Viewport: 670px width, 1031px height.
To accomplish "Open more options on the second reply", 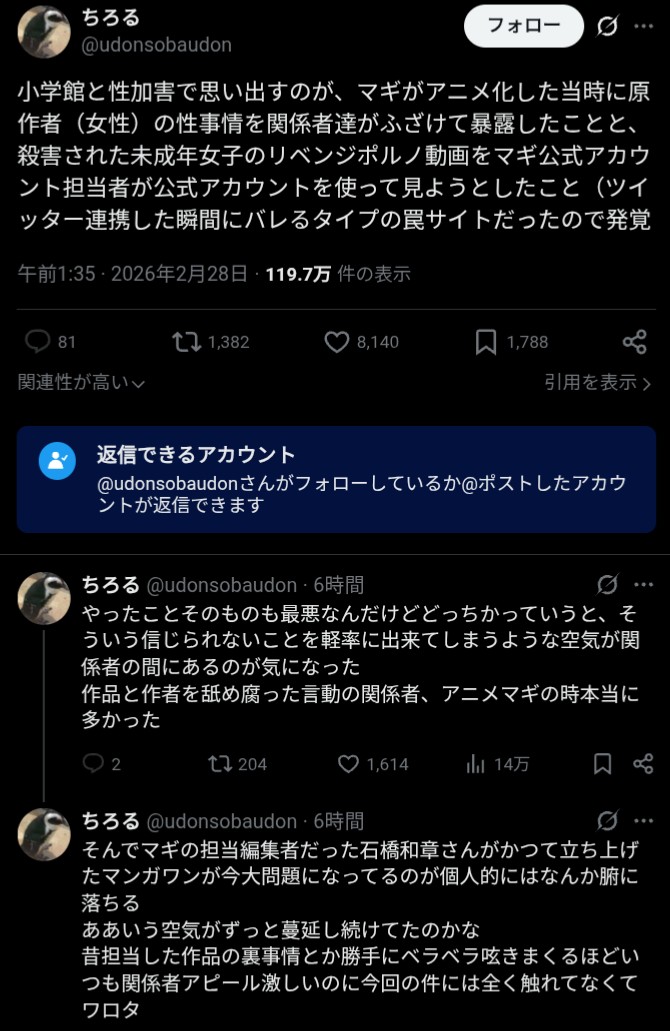I will (x=643, y=821).
